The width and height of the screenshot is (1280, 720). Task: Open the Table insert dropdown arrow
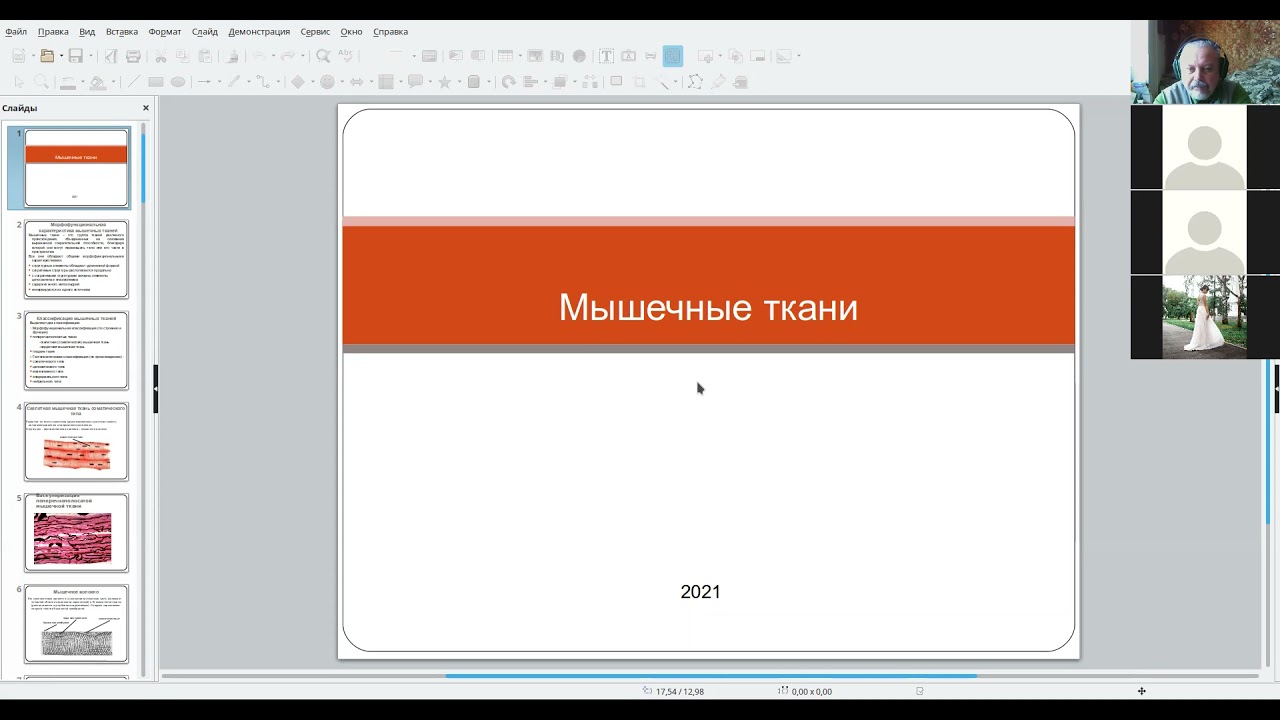tap(520, 56)
